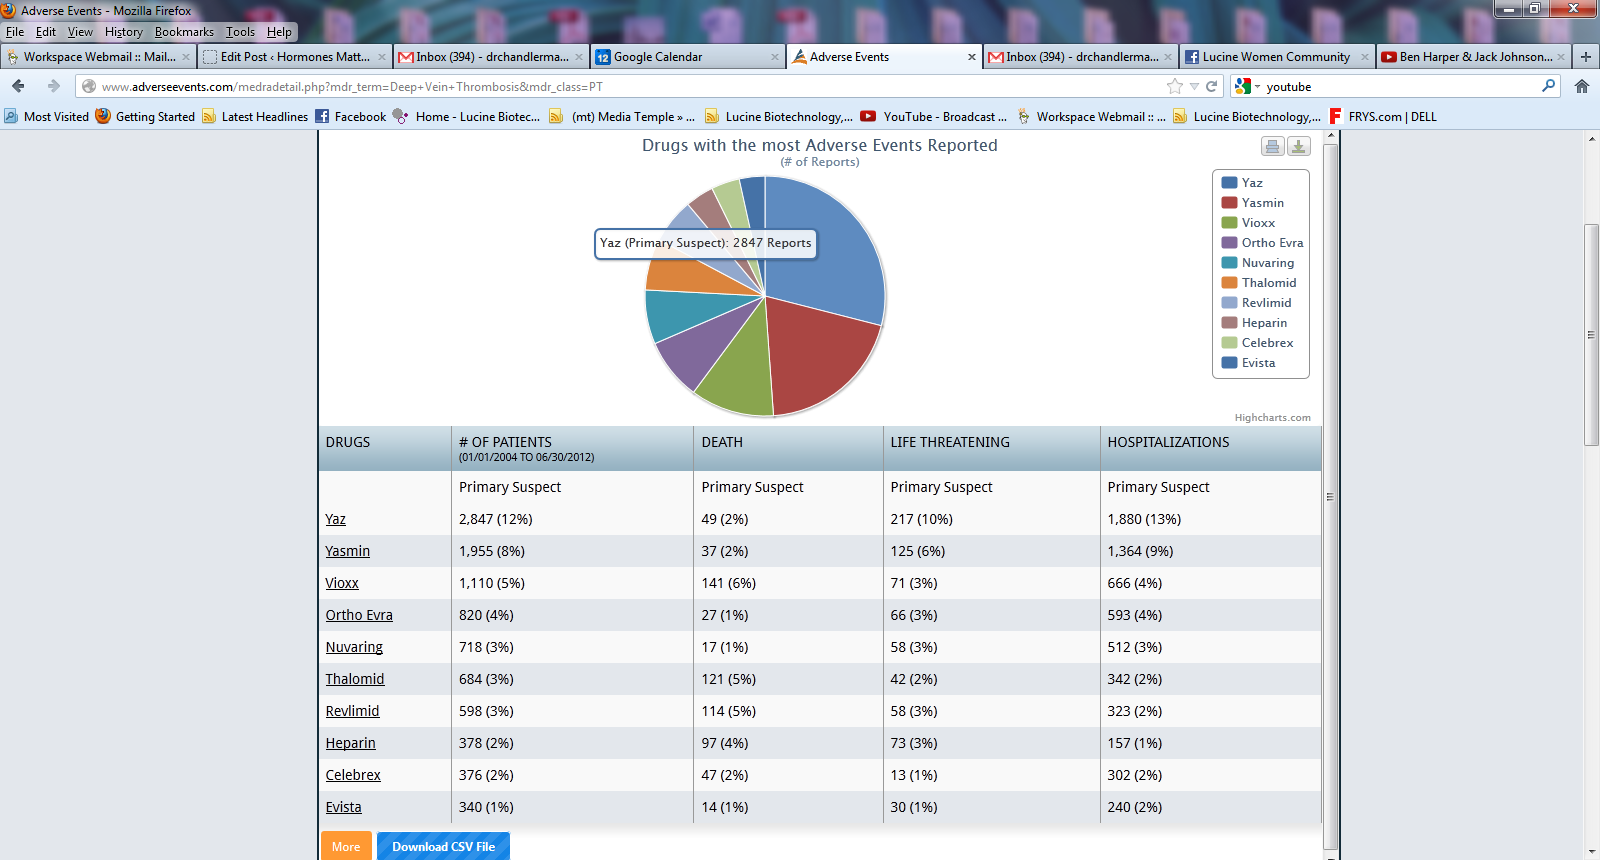Open the Evista drug link

coord(343,807)
